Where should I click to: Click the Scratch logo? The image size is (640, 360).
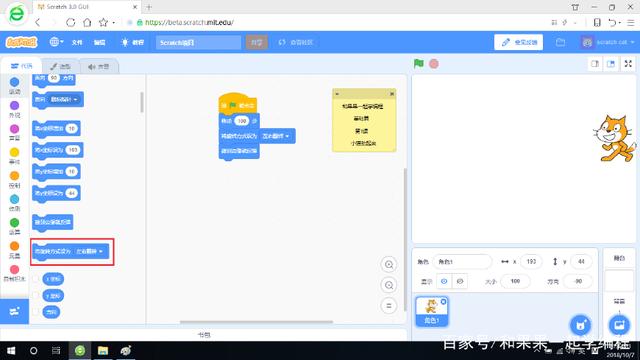click(21, 42)
